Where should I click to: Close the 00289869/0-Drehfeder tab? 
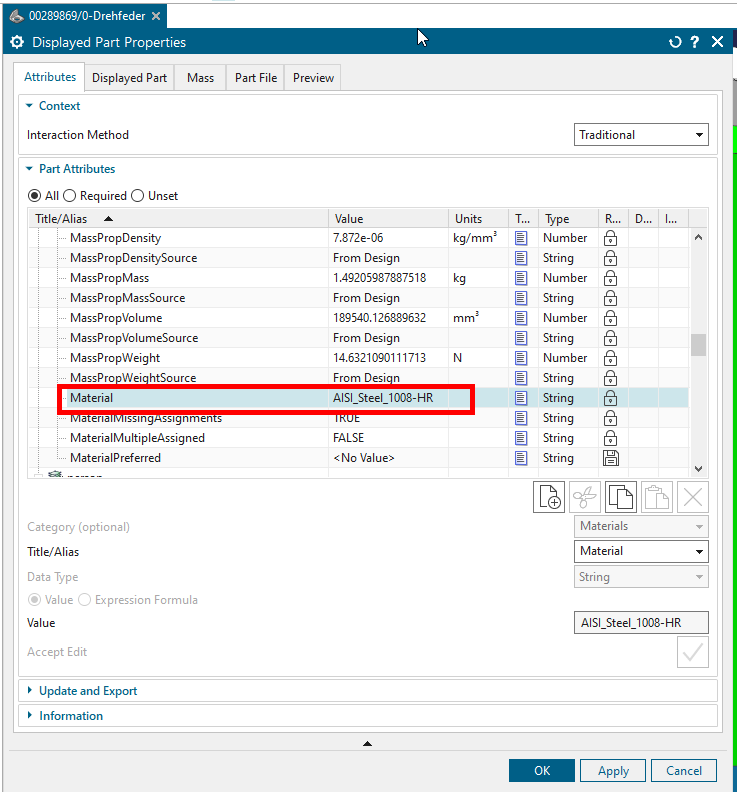pos(156,16)
